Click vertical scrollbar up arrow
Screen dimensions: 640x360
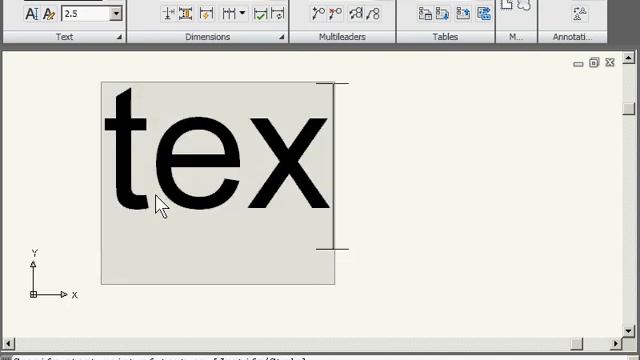(x=629, y=58)
